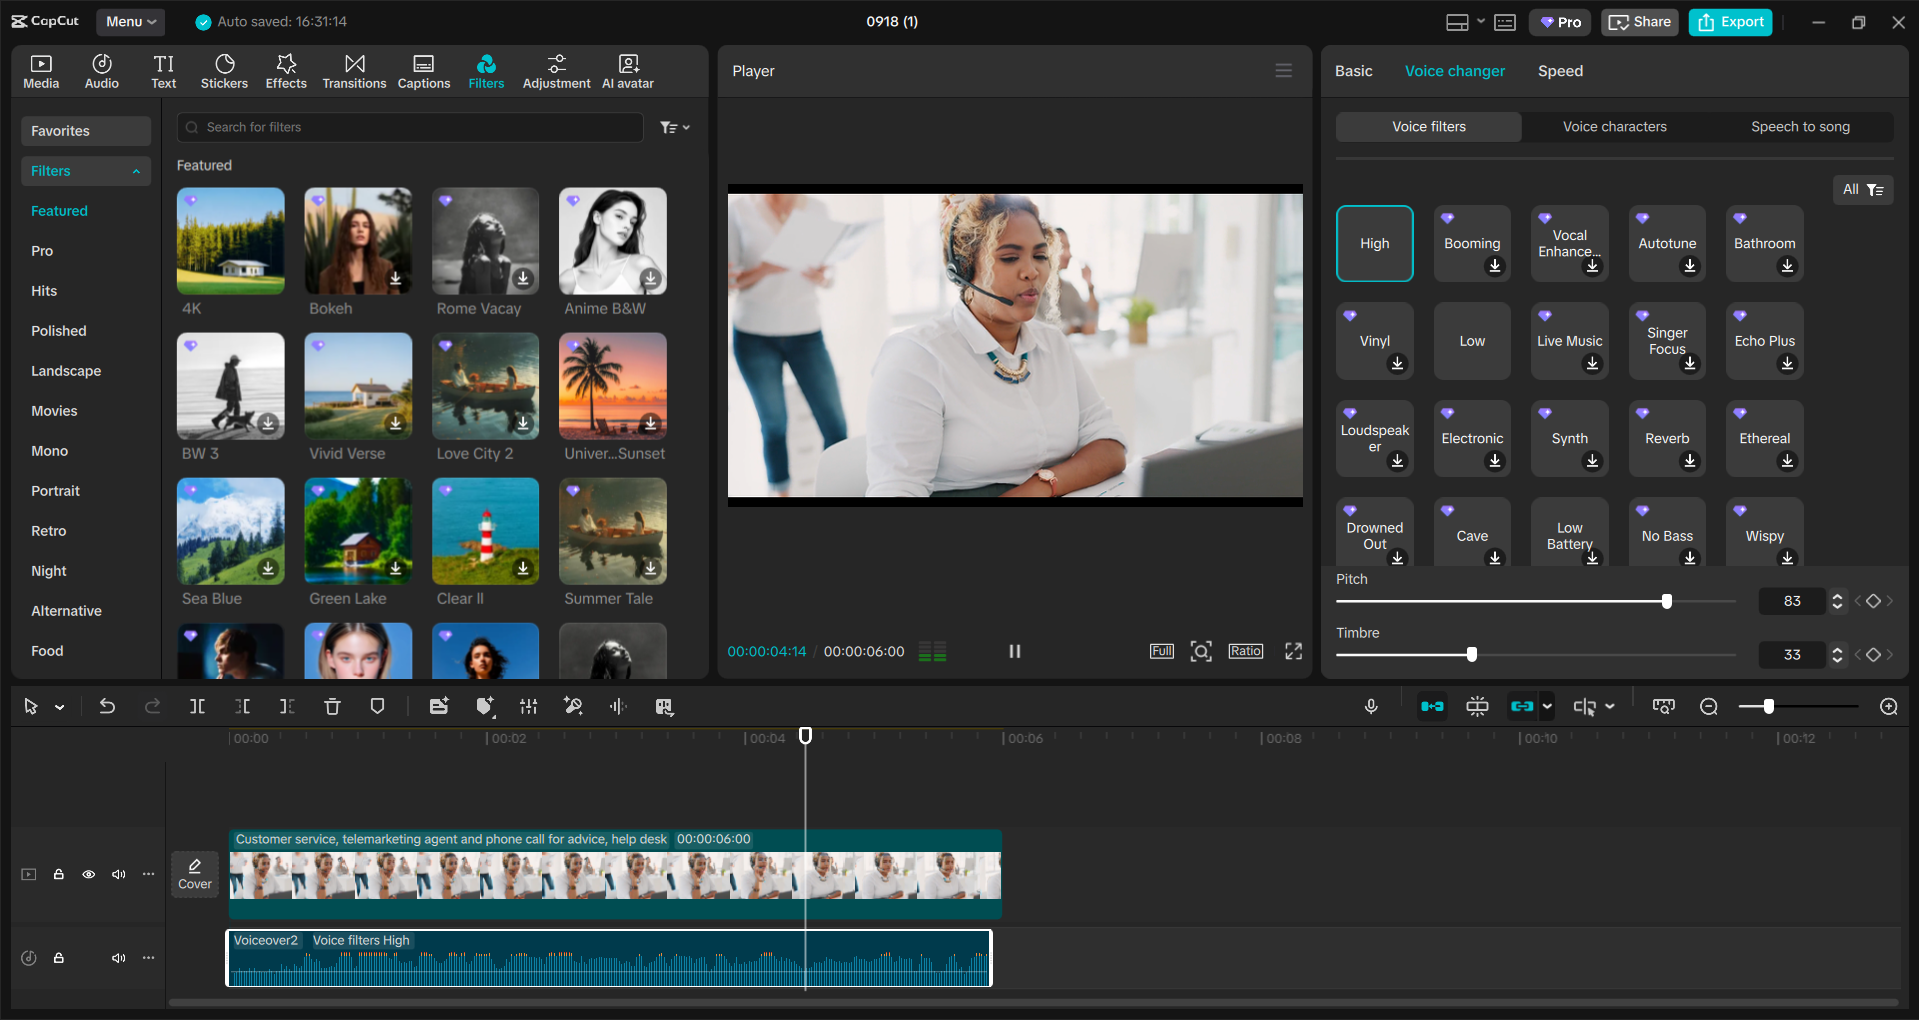Expand the selection tool dropdown arrow
The width and height of the screenshot is (1919, 1020).
pos(57,706)
